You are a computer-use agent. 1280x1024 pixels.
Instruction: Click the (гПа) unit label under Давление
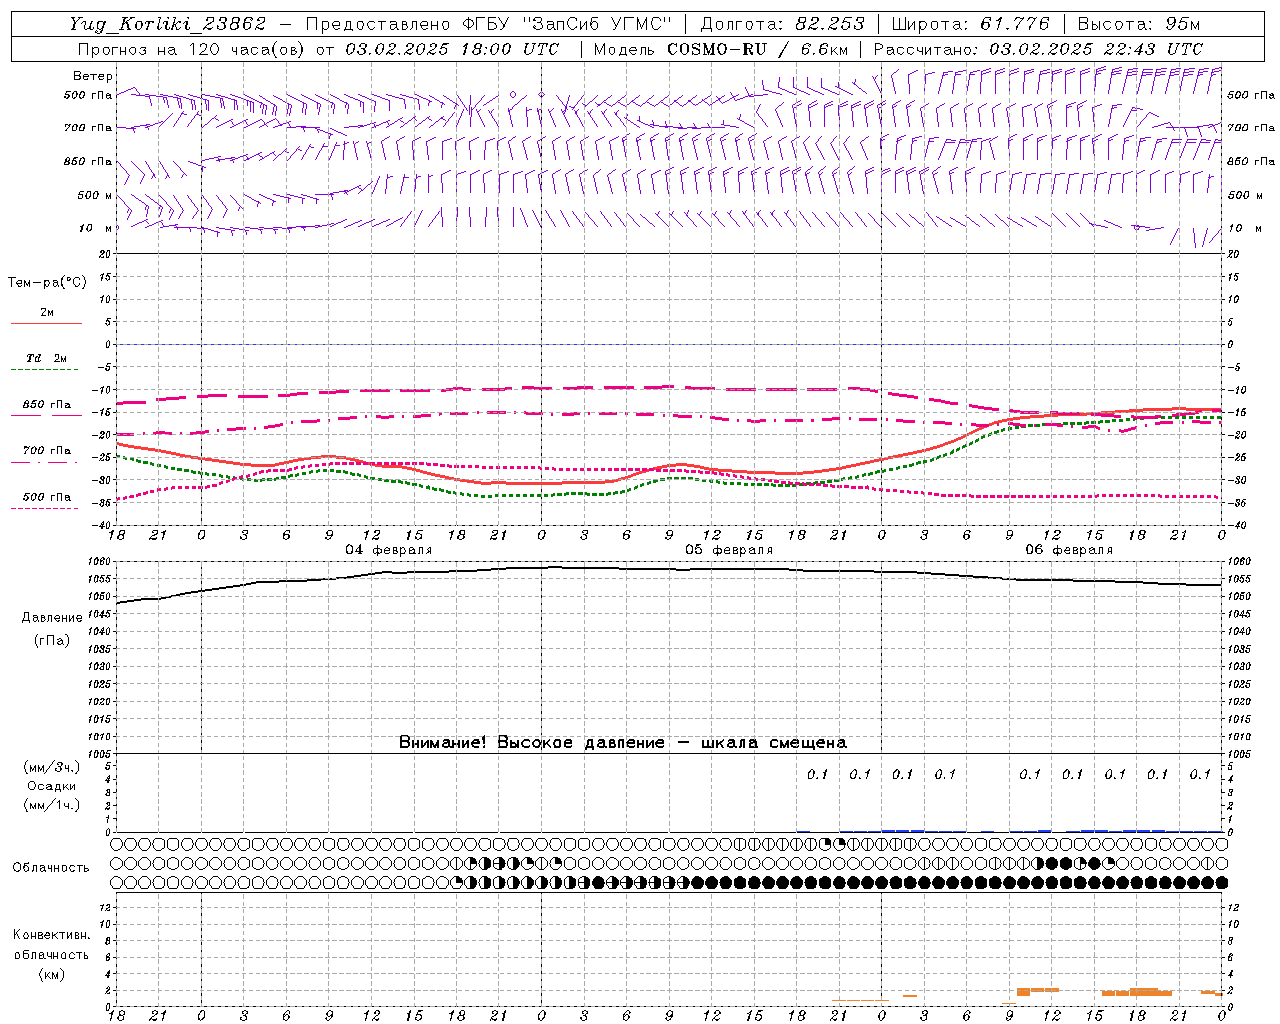pos(52,640)
